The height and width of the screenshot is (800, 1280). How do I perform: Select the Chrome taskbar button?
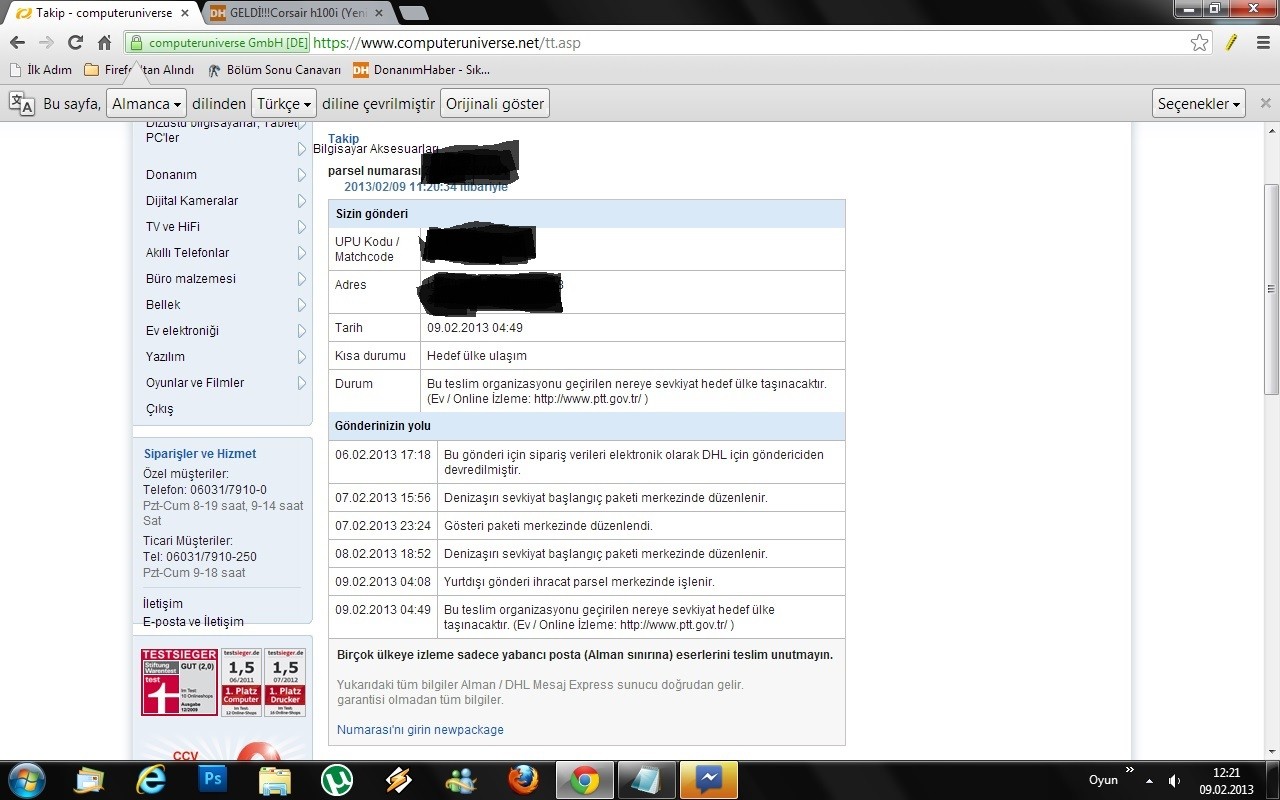[585, 780]
